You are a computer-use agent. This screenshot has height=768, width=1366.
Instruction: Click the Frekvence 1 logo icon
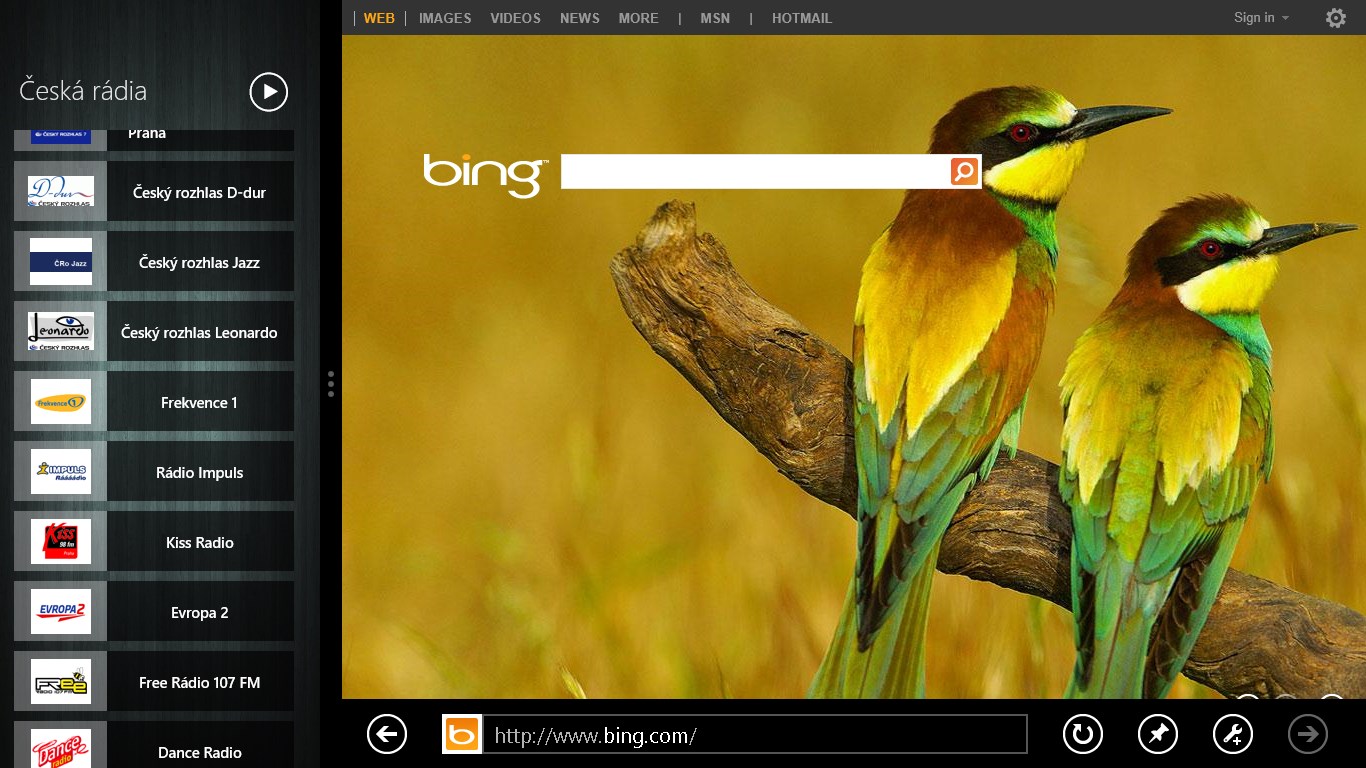pos(60,401)
